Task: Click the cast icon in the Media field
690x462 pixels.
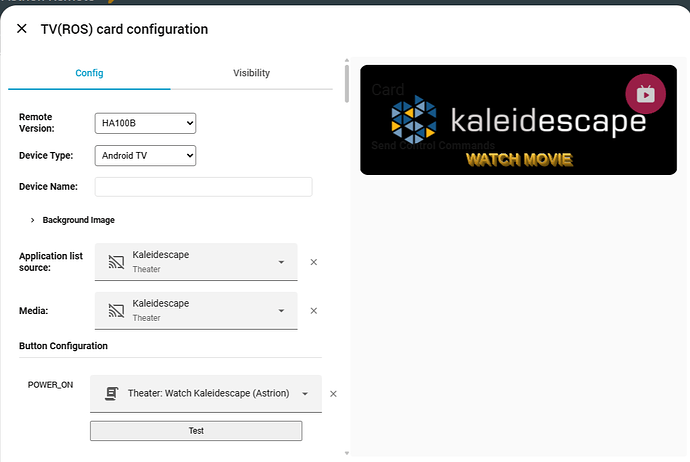Action: click(116, 311)
